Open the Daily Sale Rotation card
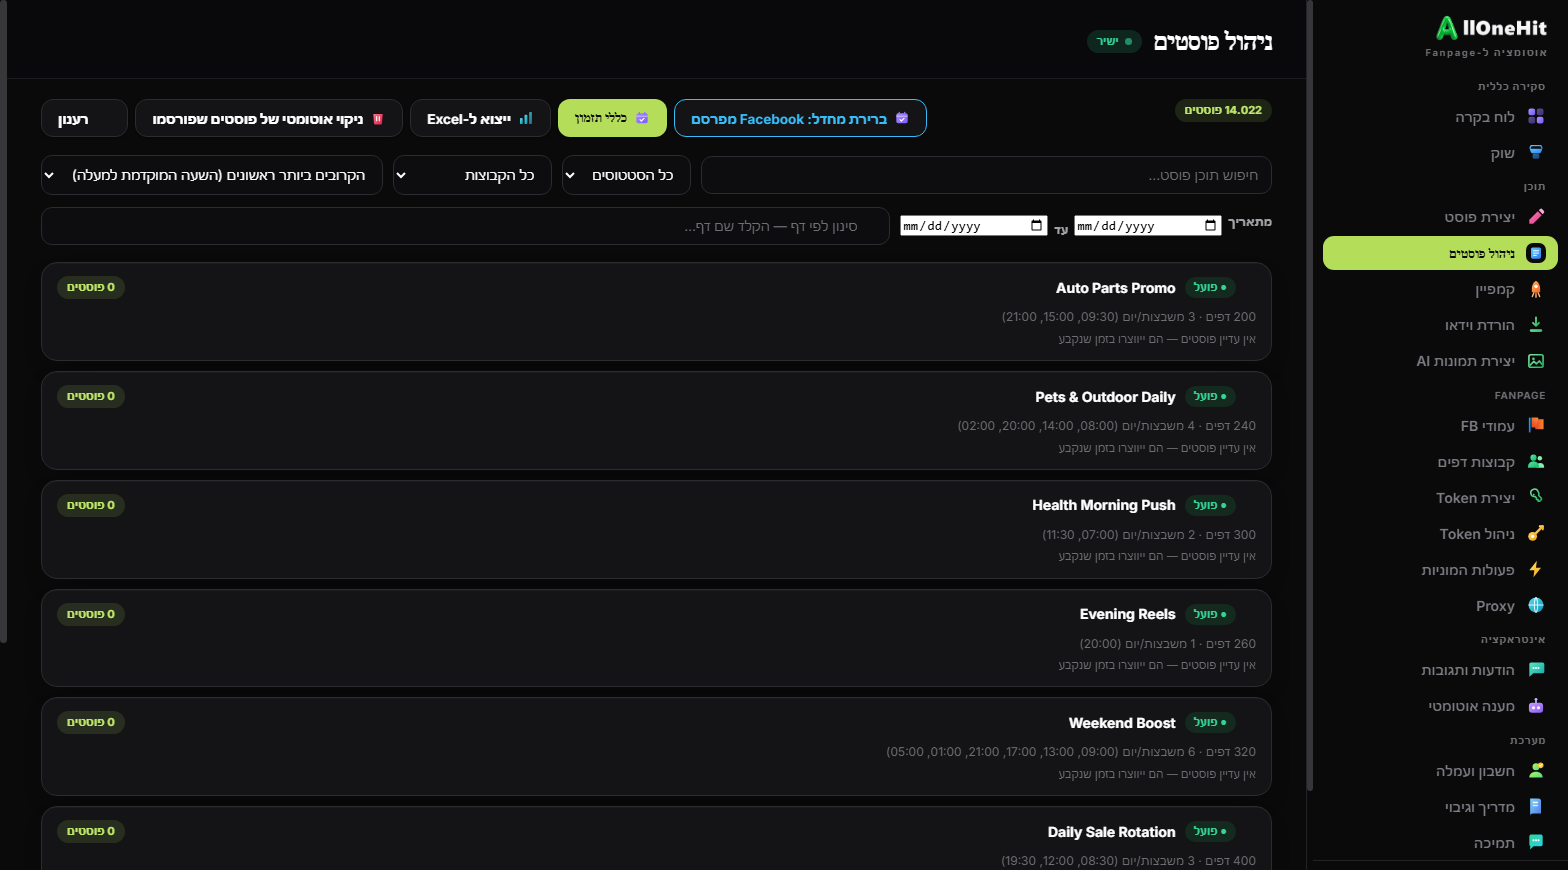Screen dimensions: 1568x870 pos(656,838)
